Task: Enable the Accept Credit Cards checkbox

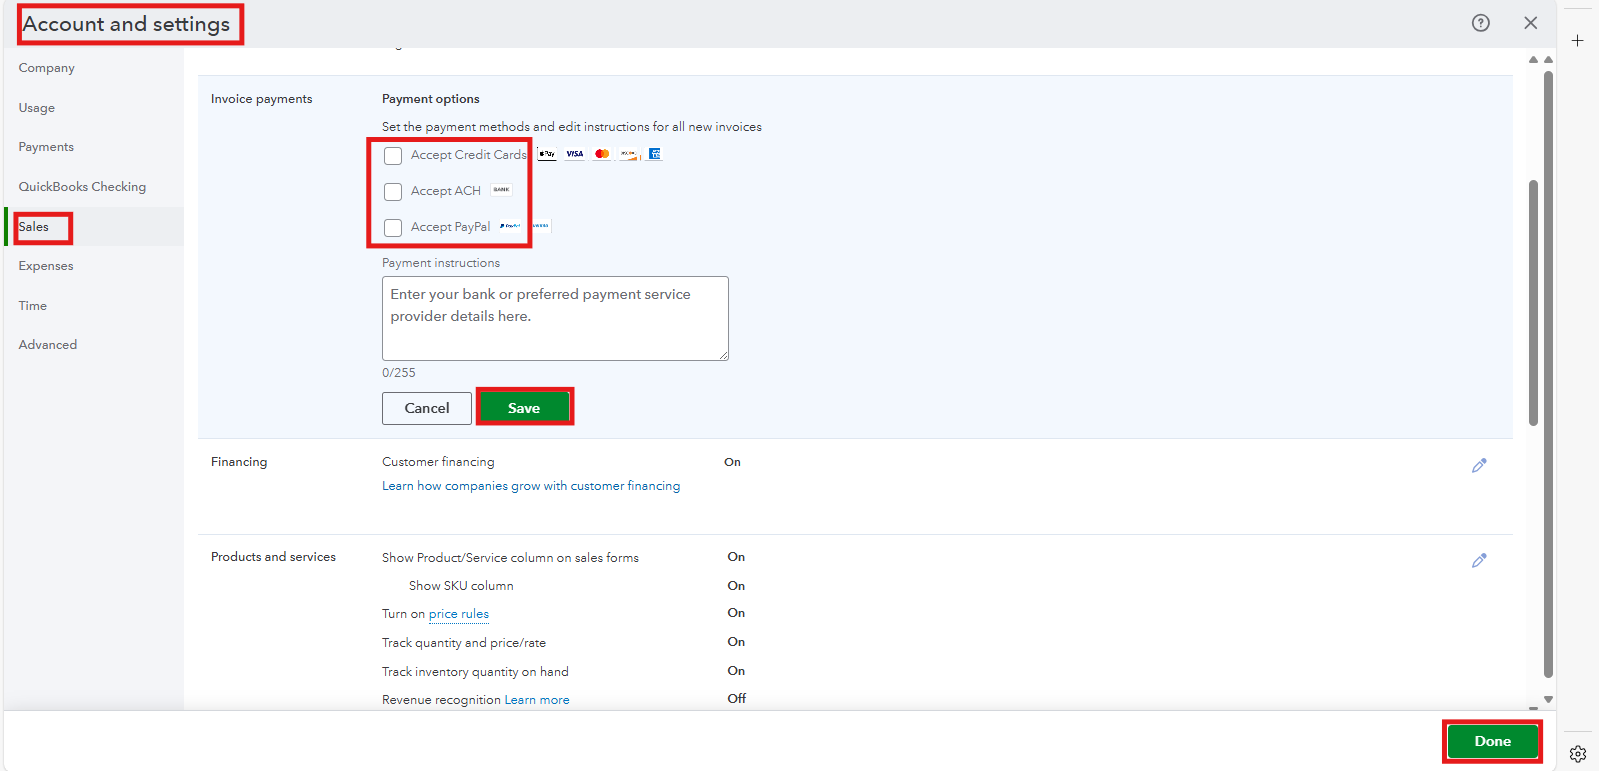Action: [x=393, y=156]
